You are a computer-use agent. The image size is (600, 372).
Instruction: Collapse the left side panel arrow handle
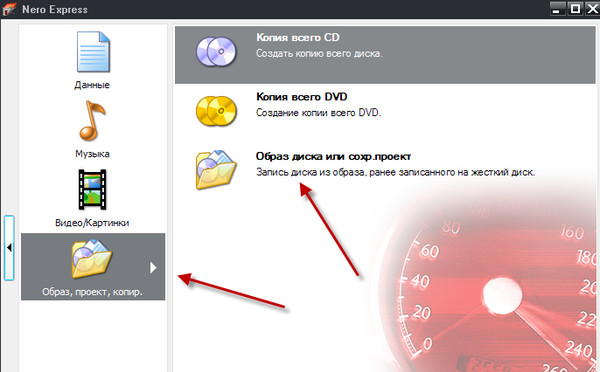[9, 248]
